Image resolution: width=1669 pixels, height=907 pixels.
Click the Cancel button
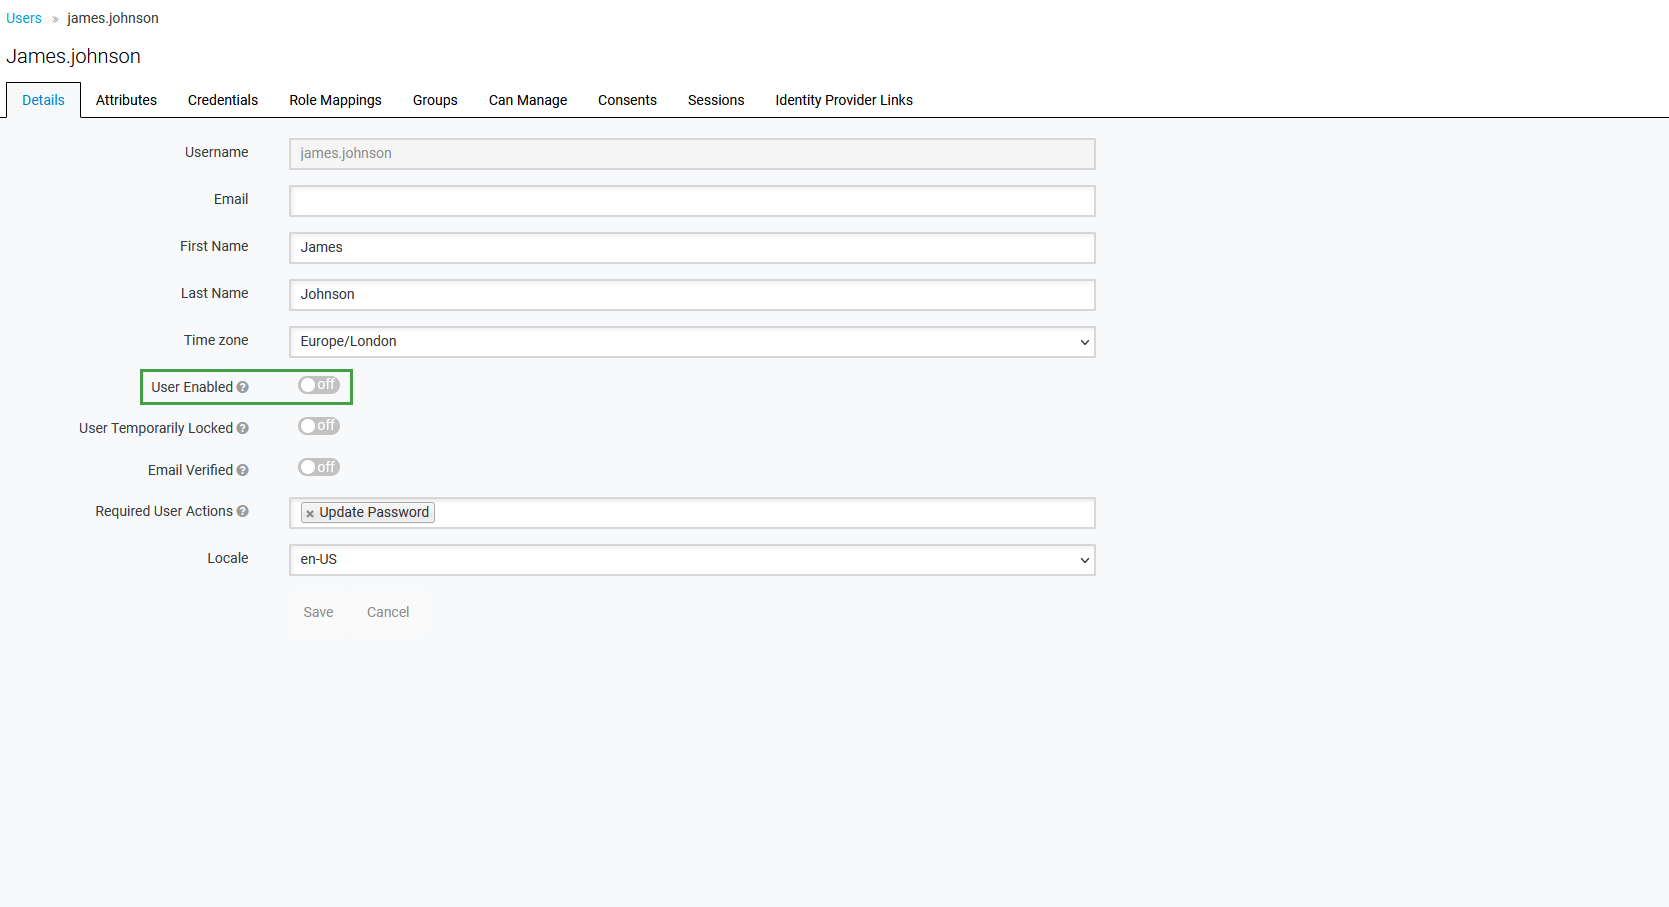coord(388,613)
